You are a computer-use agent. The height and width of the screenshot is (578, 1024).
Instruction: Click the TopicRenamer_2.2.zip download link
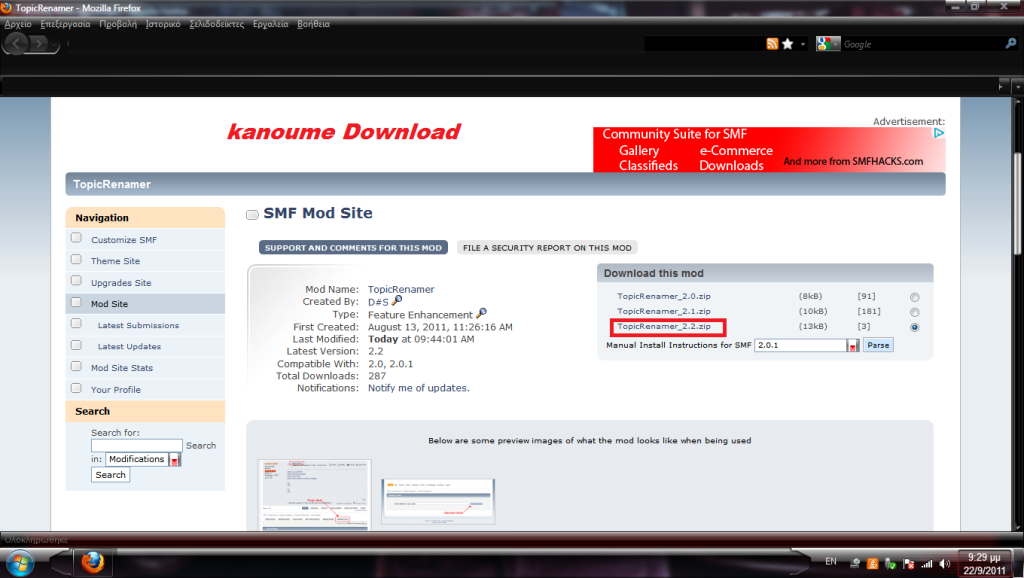pyautogui.click(x=664, y=327)
